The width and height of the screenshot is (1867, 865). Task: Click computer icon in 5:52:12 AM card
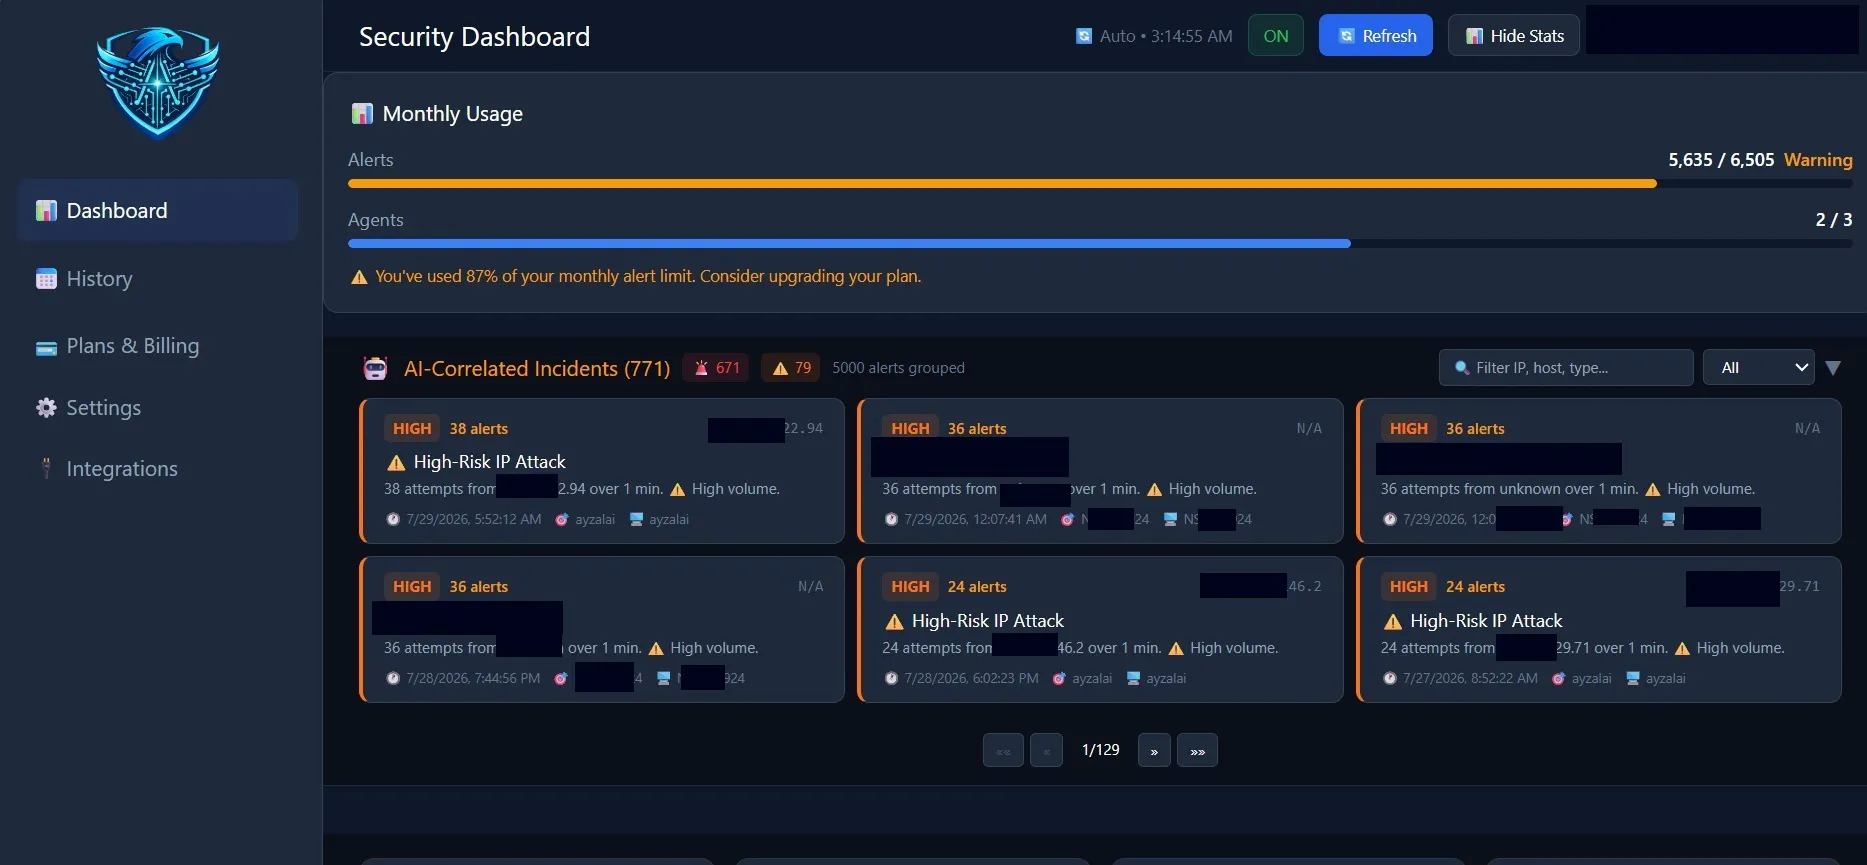point(636,520)
